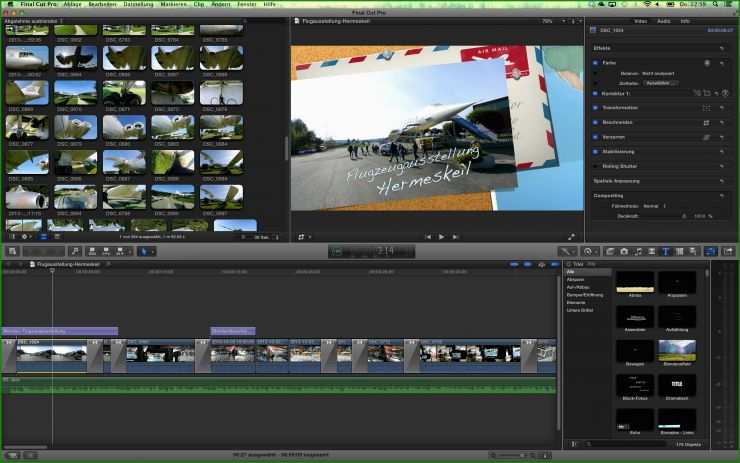Toggle the Farbe effect checkbox
Screen dimensions: 740x463
coord(596,63)
